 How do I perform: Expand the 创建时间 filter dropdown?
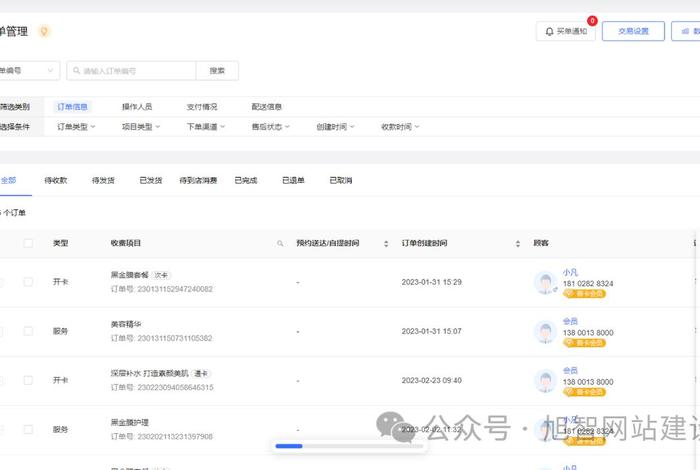click(335, 127)
